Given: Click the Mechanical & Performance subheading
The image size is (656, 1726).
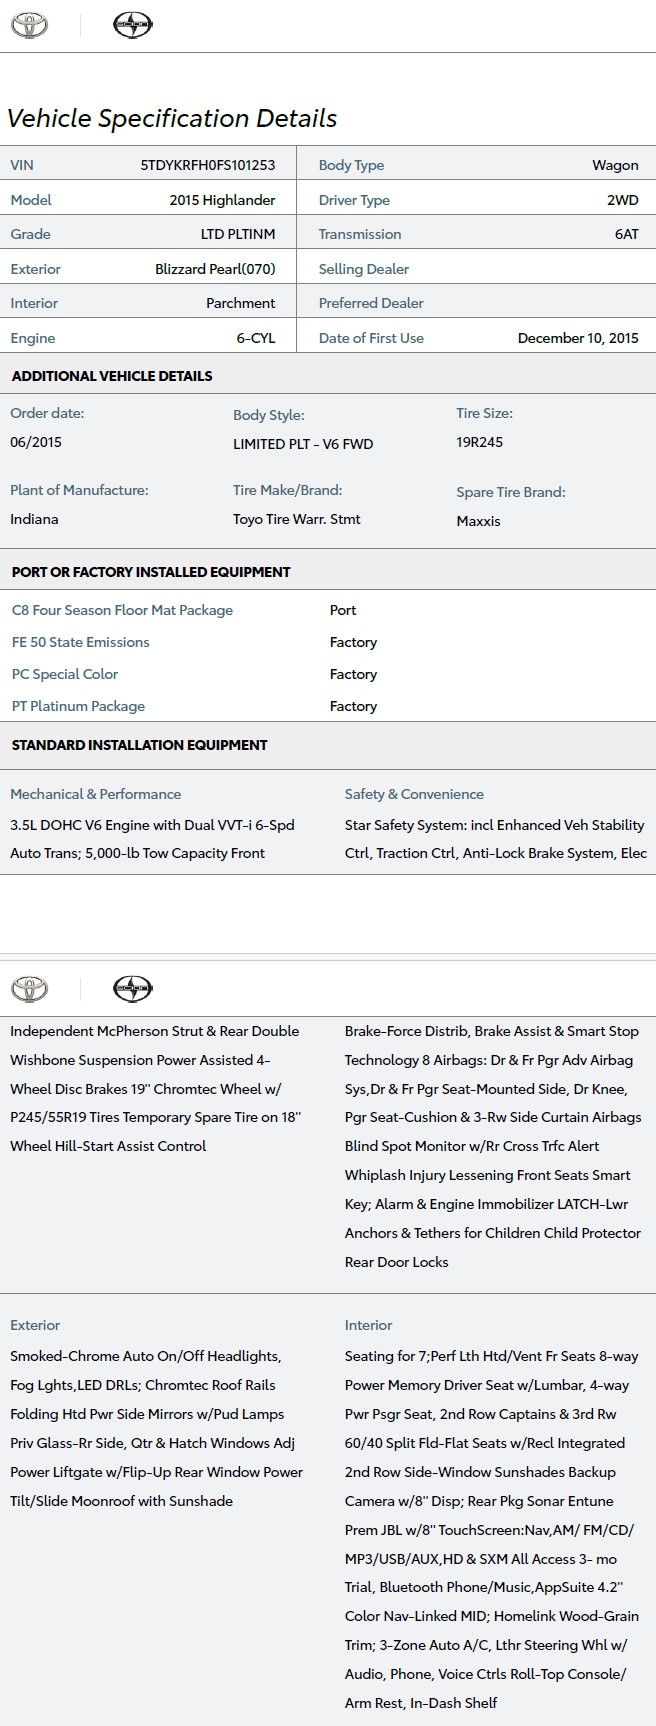Looking at the screenshot, I should 96,794.
